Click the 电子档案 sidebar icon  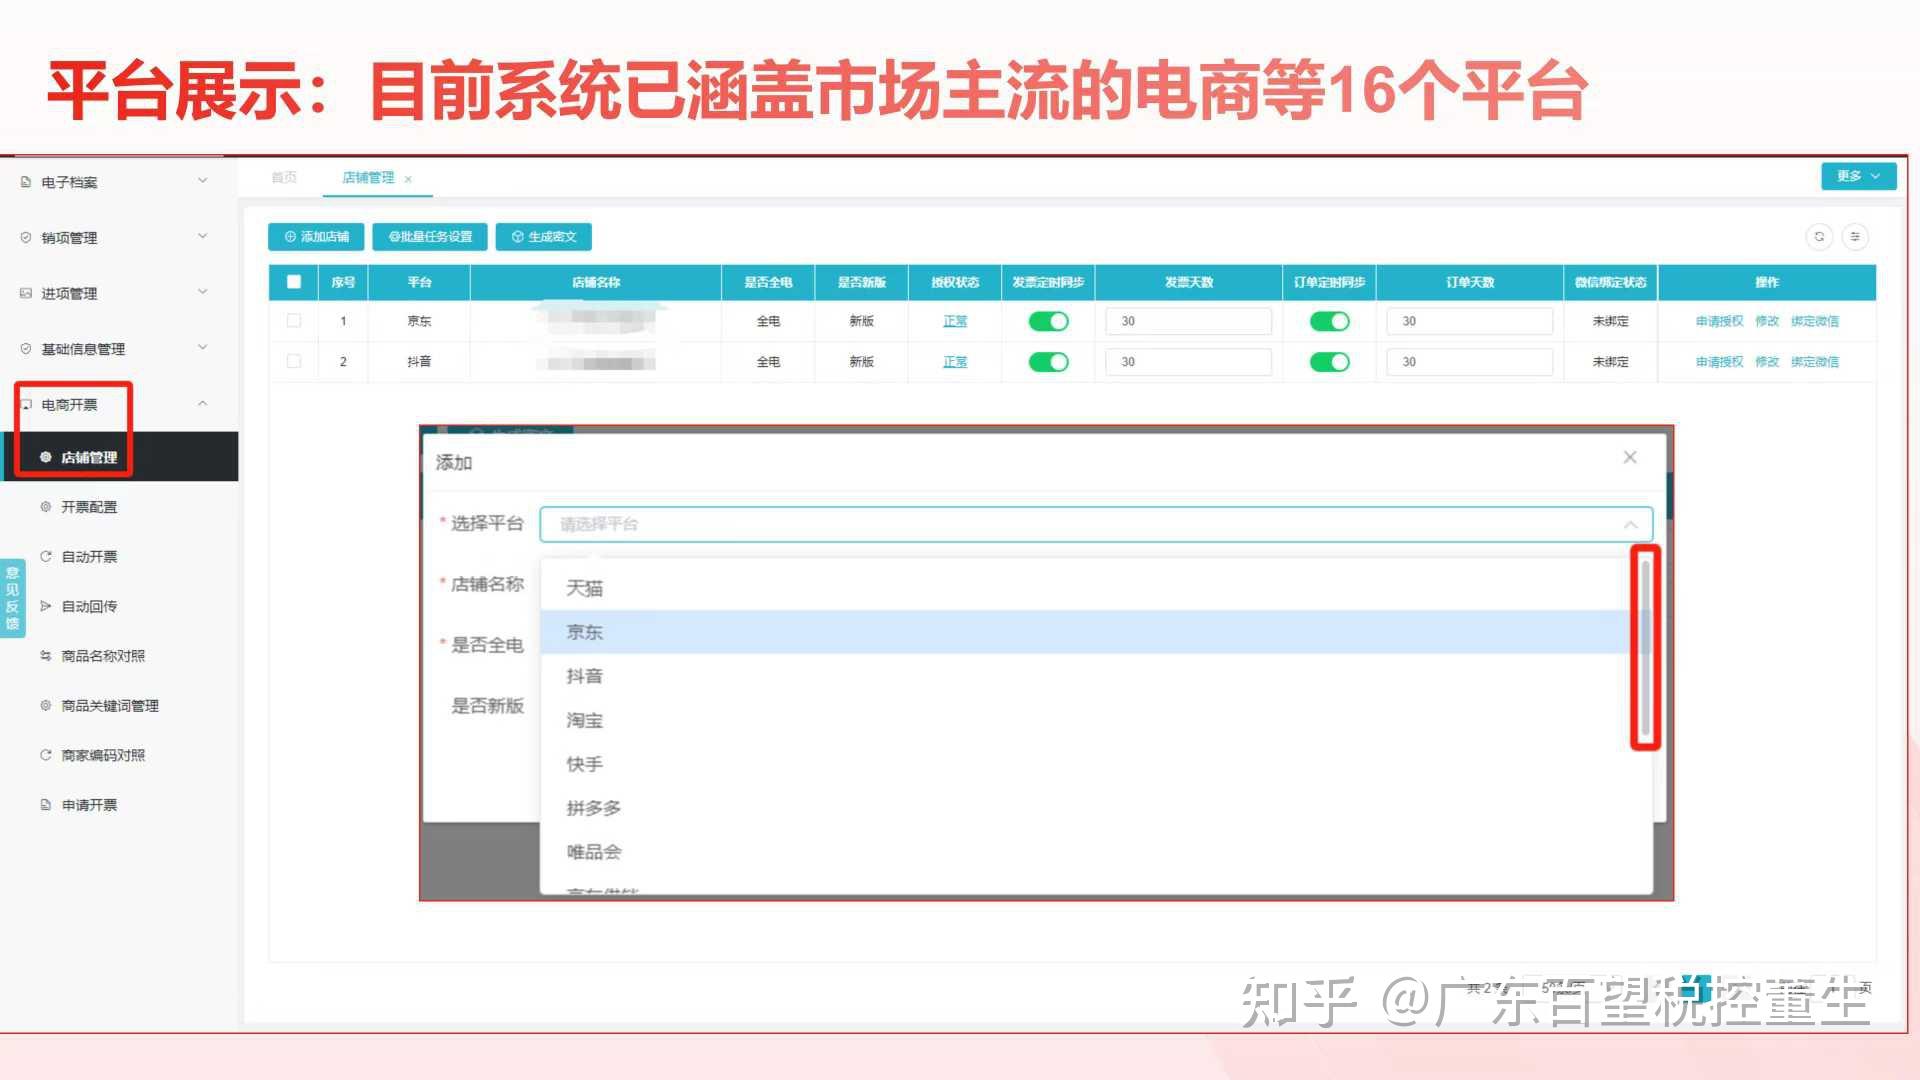[26, 182]
